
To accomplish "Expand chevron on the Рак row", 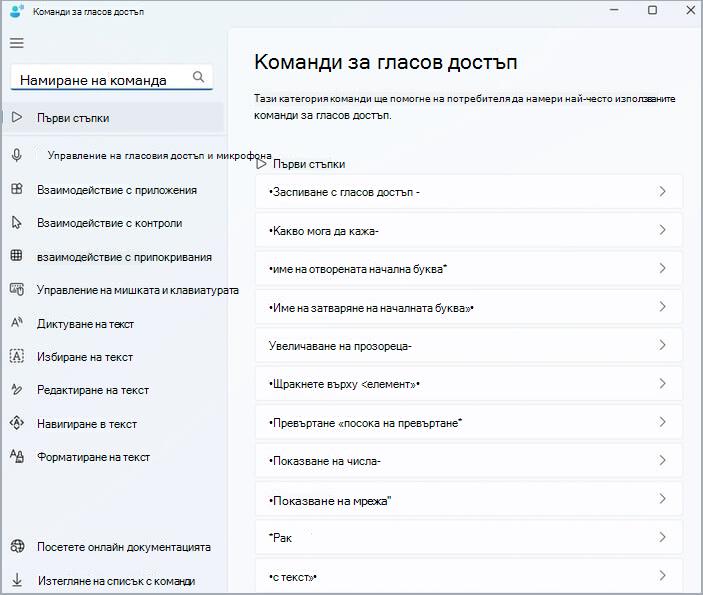I will (x=662, y=537).
